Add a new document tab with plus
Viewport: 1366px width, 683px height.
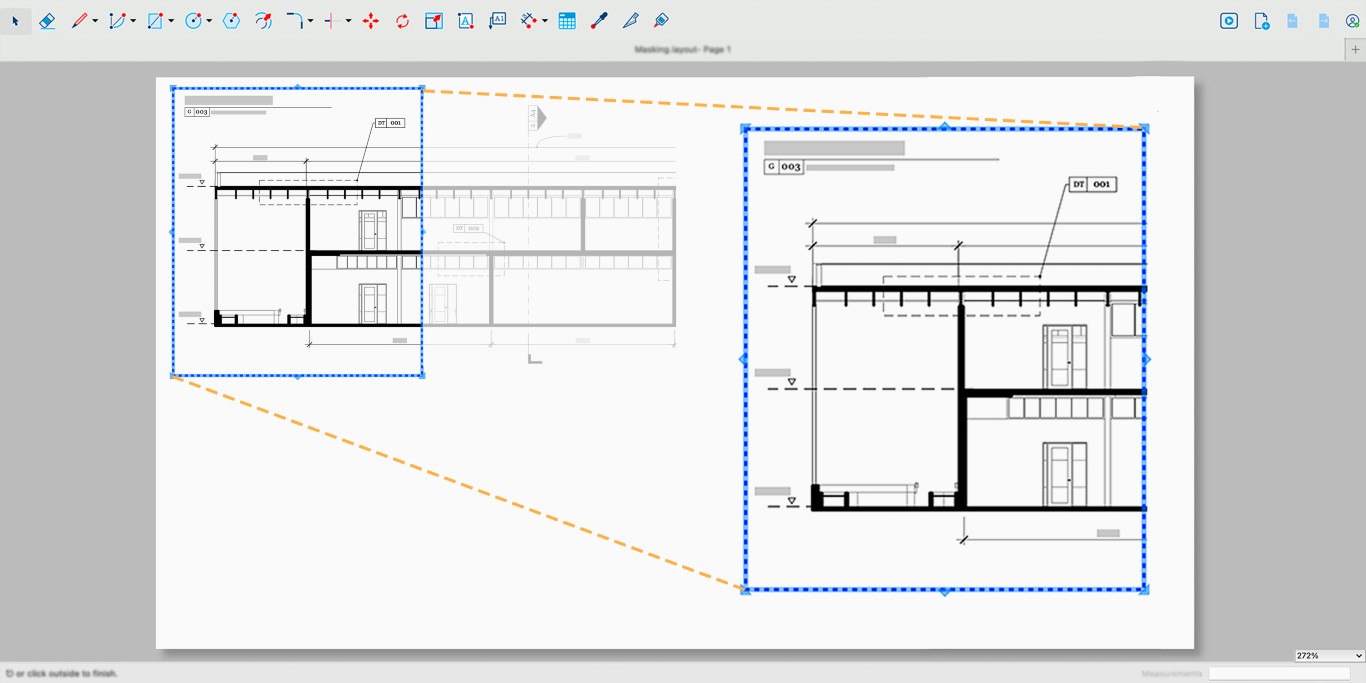click(x=1355, y=49)
